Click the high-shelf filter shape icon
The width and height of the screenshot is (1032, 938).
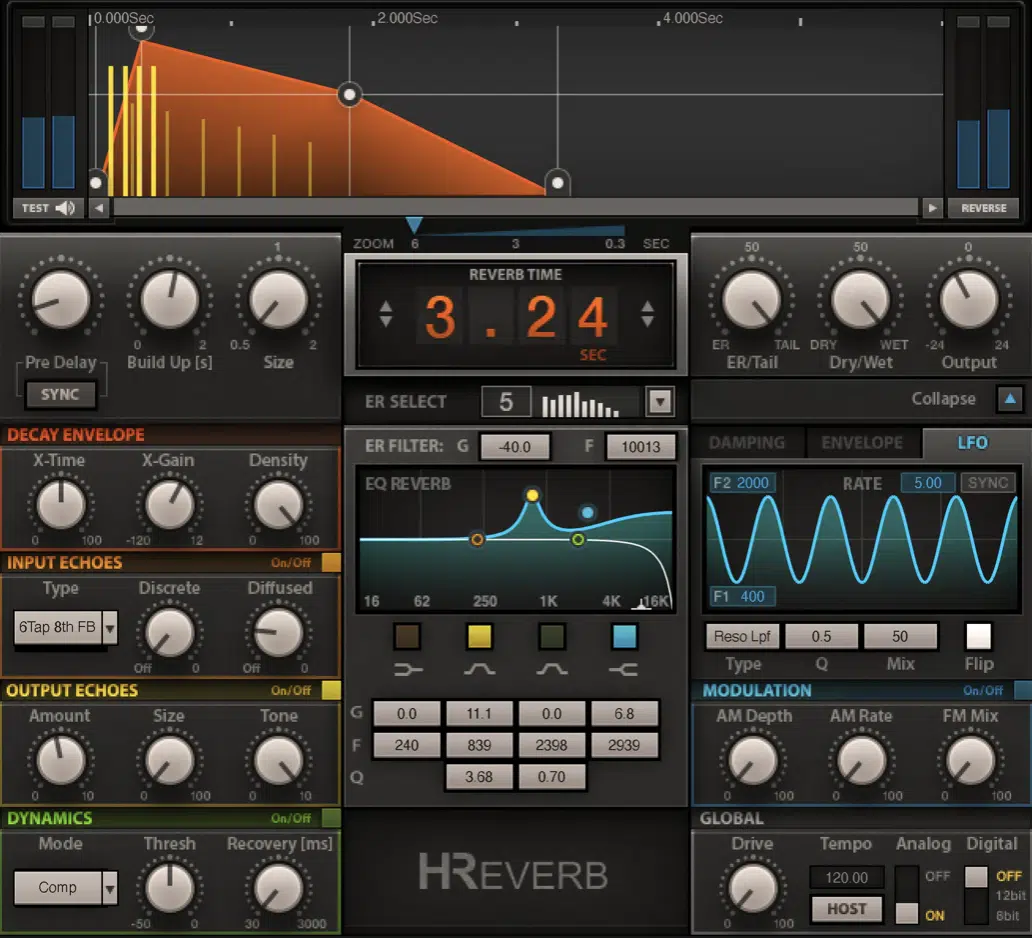[623, 669]
